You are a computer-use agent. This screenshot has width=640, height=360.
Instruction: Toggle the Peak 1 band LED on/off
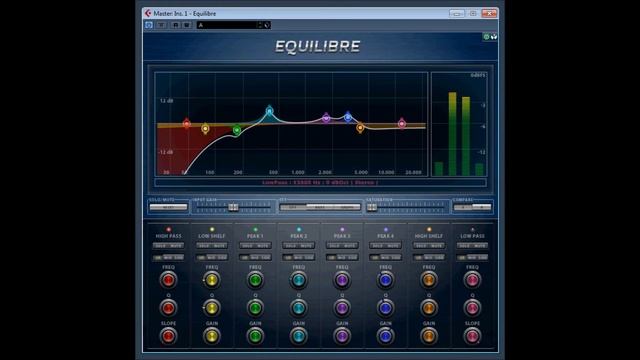click(255, 229)
